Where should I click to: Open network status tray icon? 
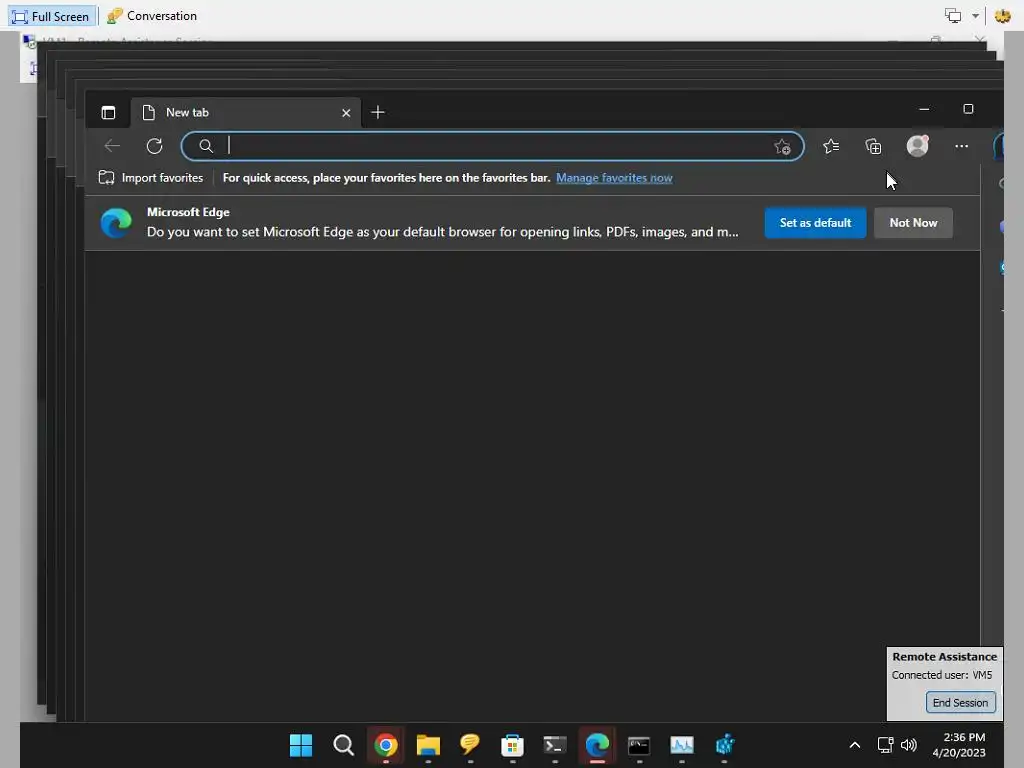[885, 745]
